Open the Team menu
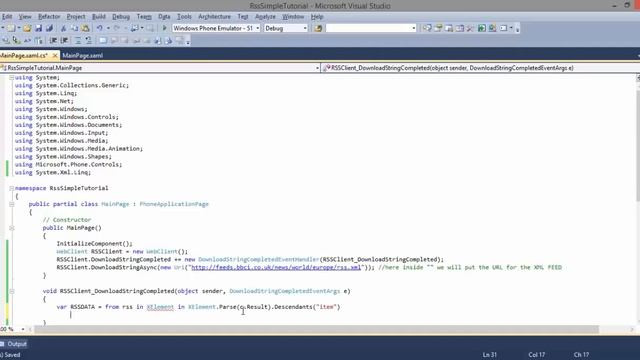 click(x=144, y=17)
